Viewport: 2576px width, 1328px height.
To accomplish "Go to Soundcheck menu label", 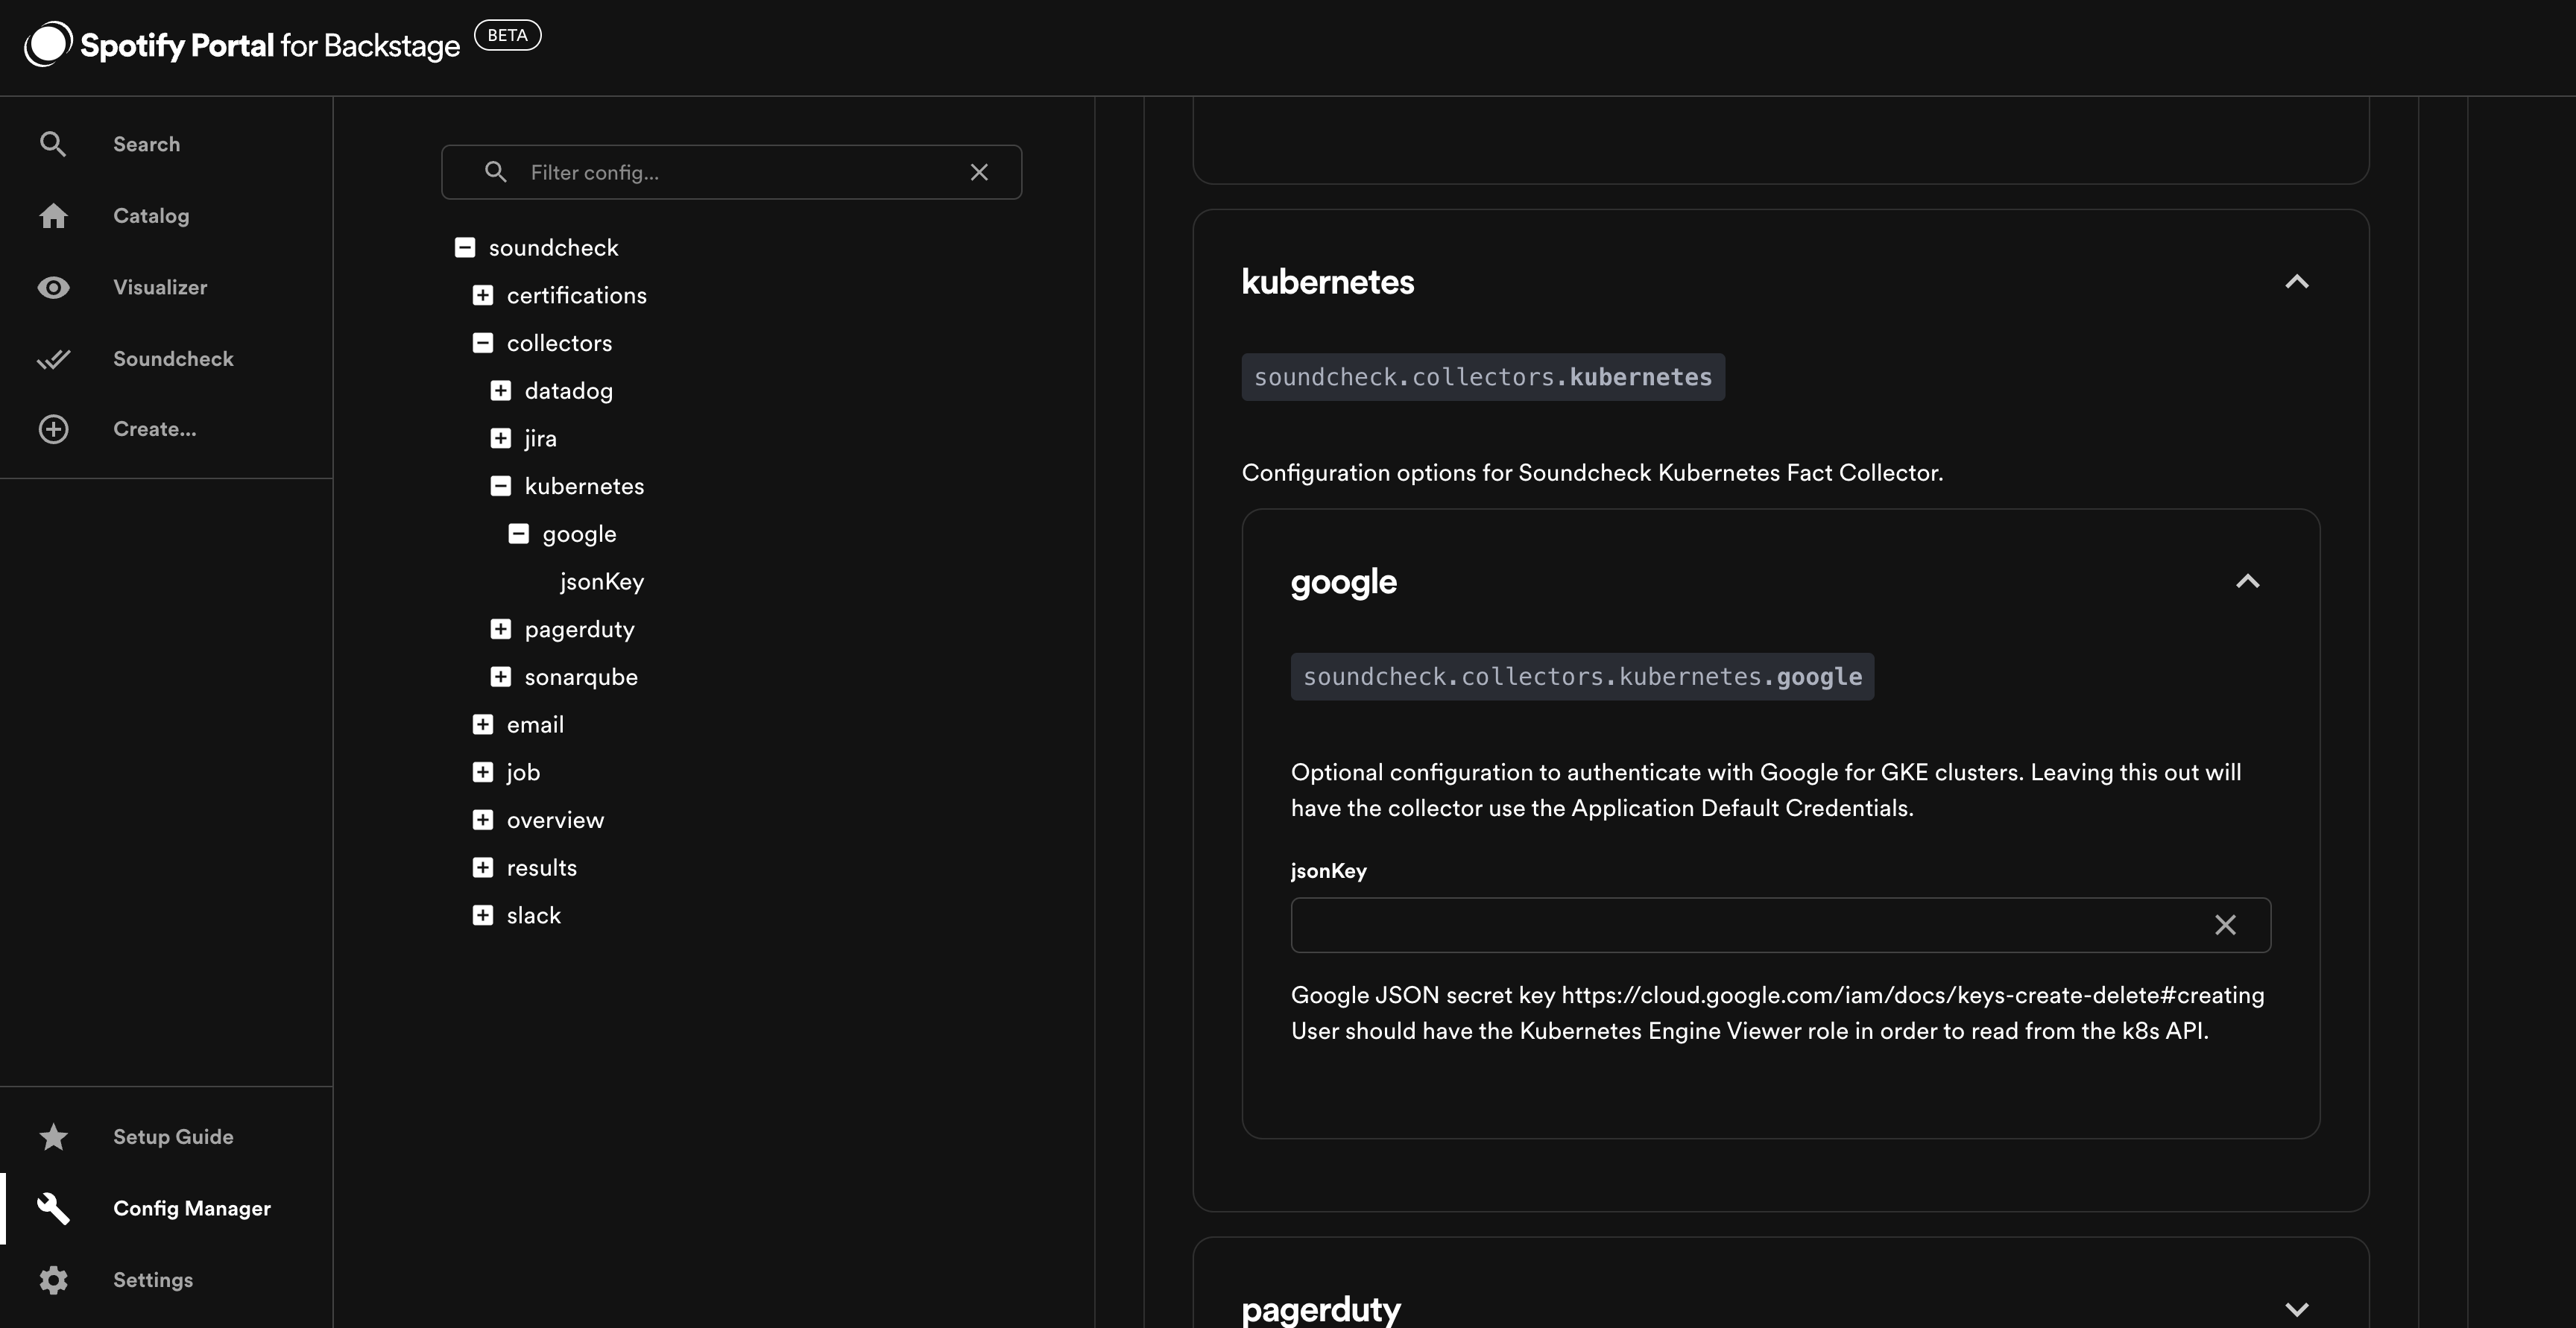I will click(173, 358).
